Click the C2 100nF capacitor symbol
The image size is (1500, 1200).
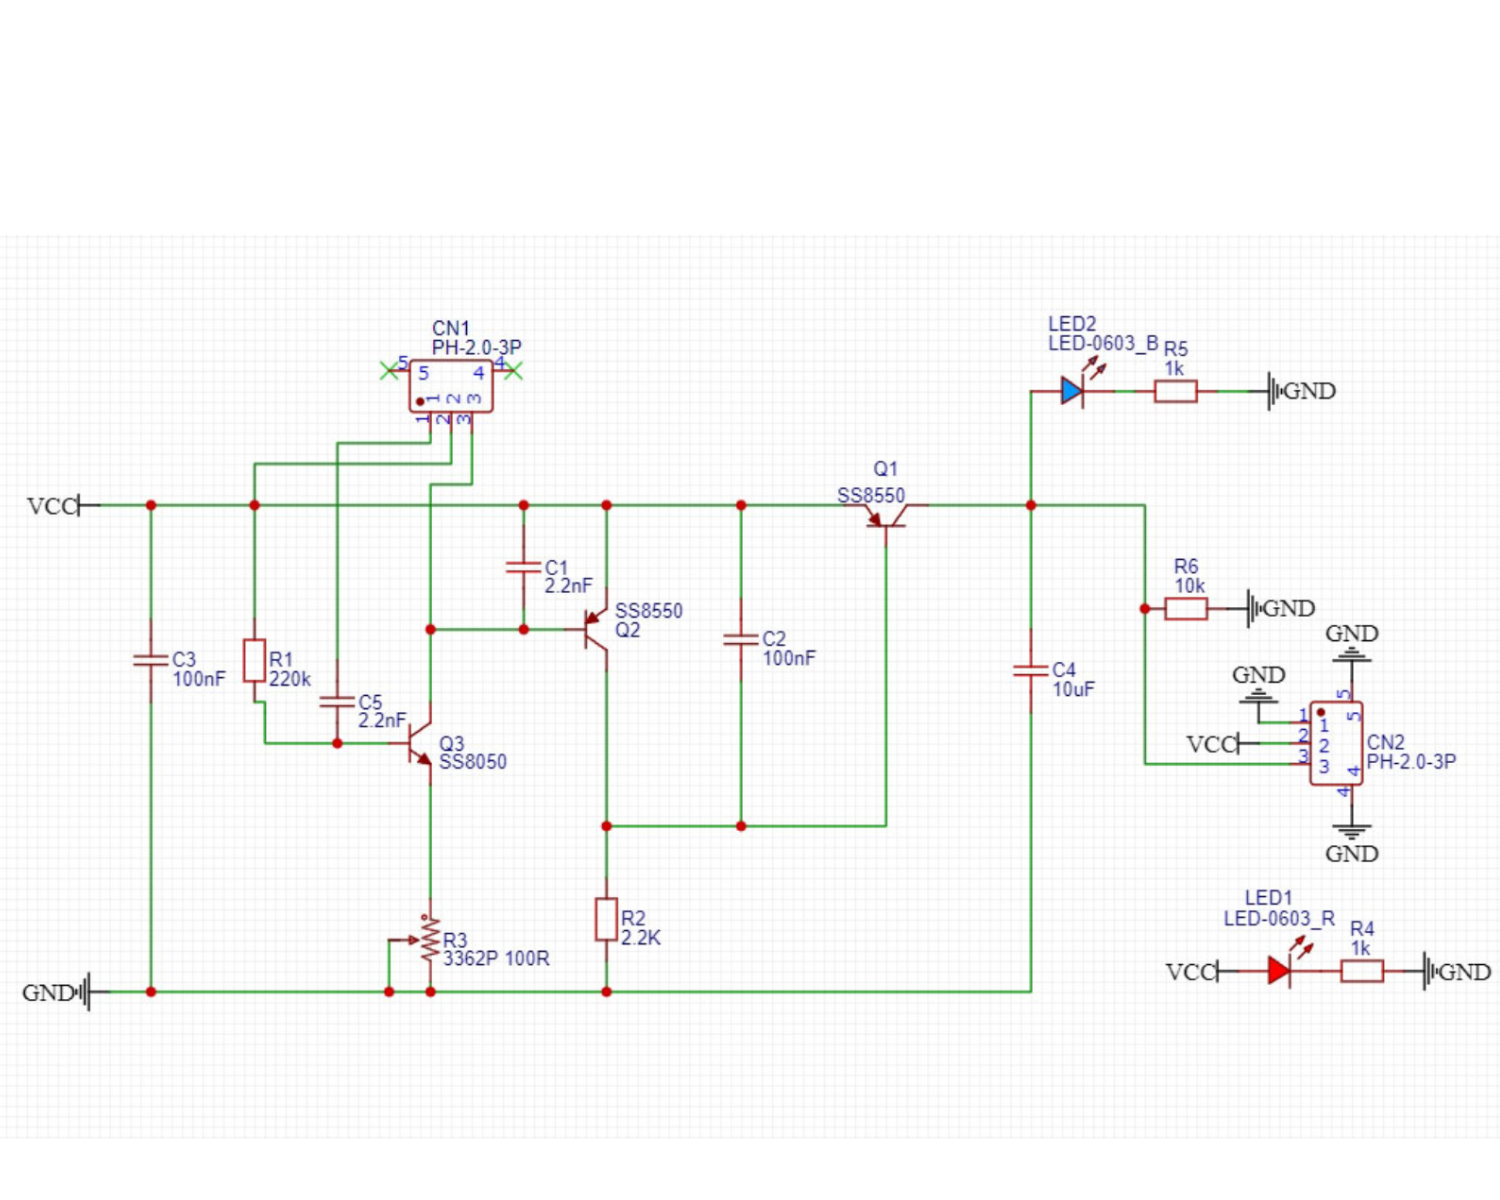(x=741, y=640)
